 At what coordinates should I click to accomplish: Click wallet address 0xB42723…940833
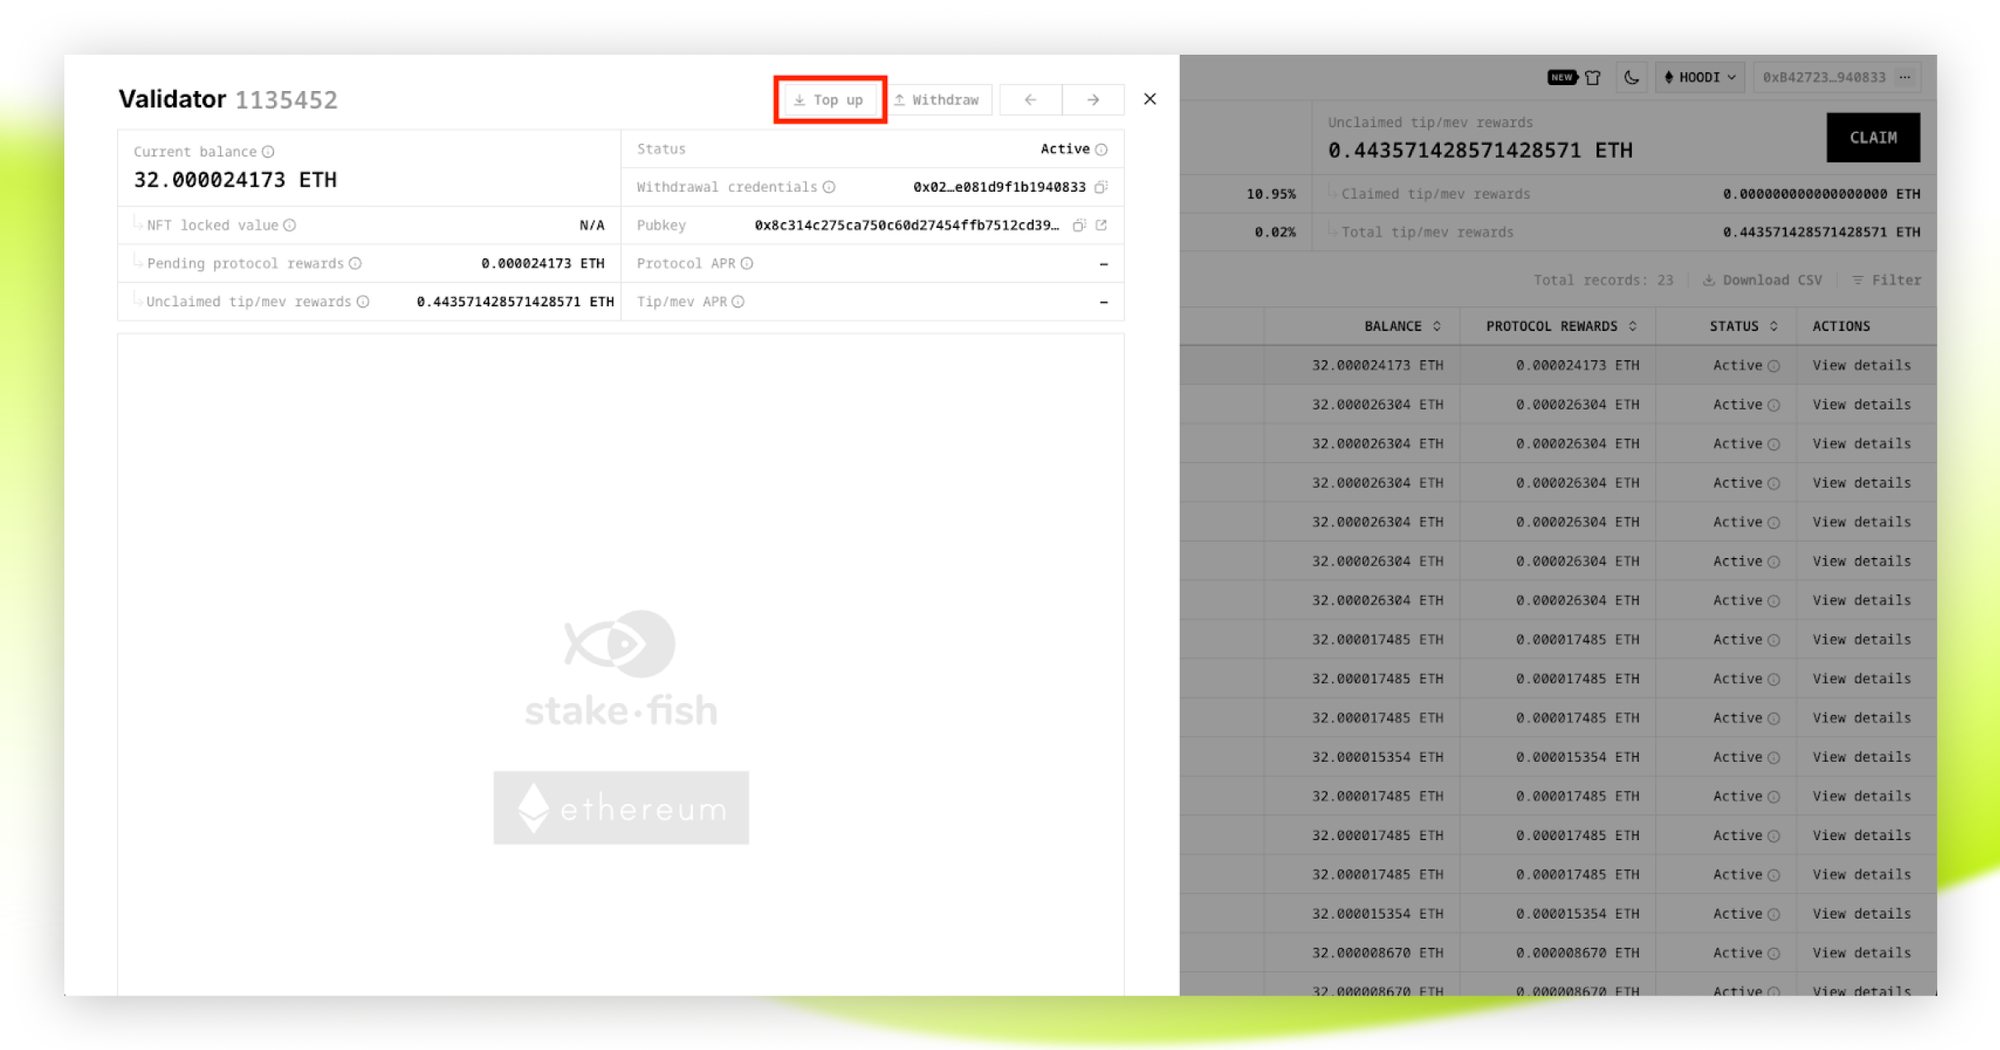click(1824, 77)
